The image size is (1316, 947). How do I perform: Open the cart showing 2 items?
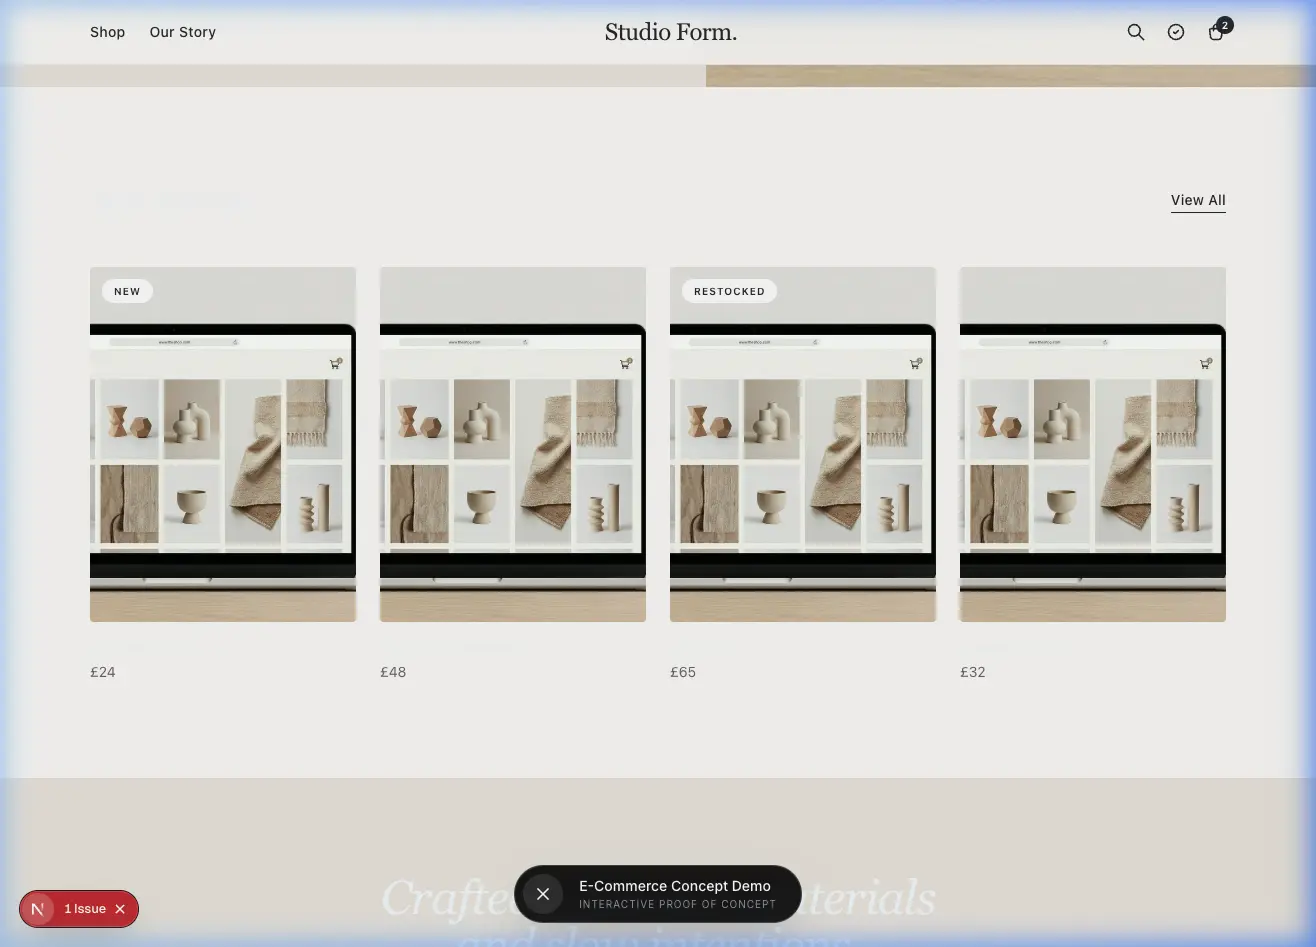pyautogui.click(x=1216, y=32)
